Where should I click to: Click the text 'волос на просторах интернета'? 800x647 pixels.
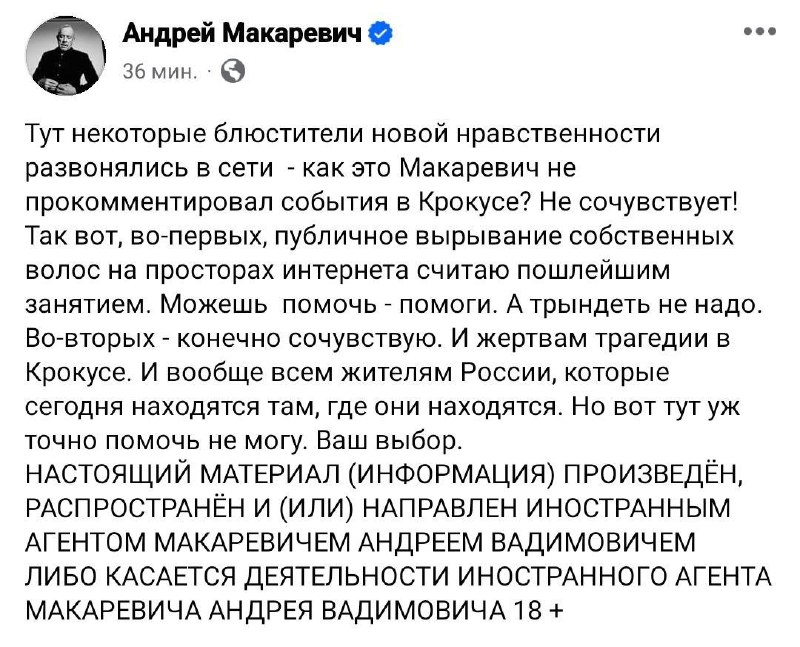217,270
